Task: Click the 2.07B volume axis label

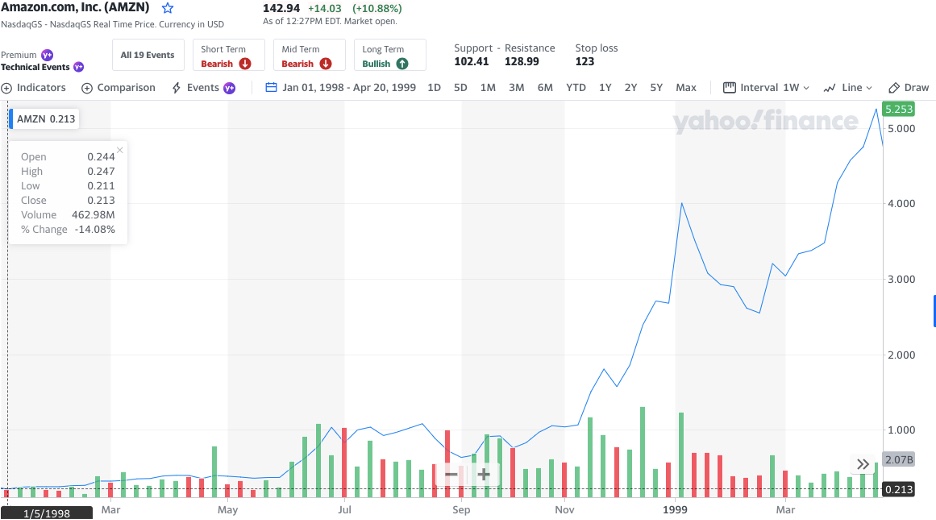Action: 898,459
